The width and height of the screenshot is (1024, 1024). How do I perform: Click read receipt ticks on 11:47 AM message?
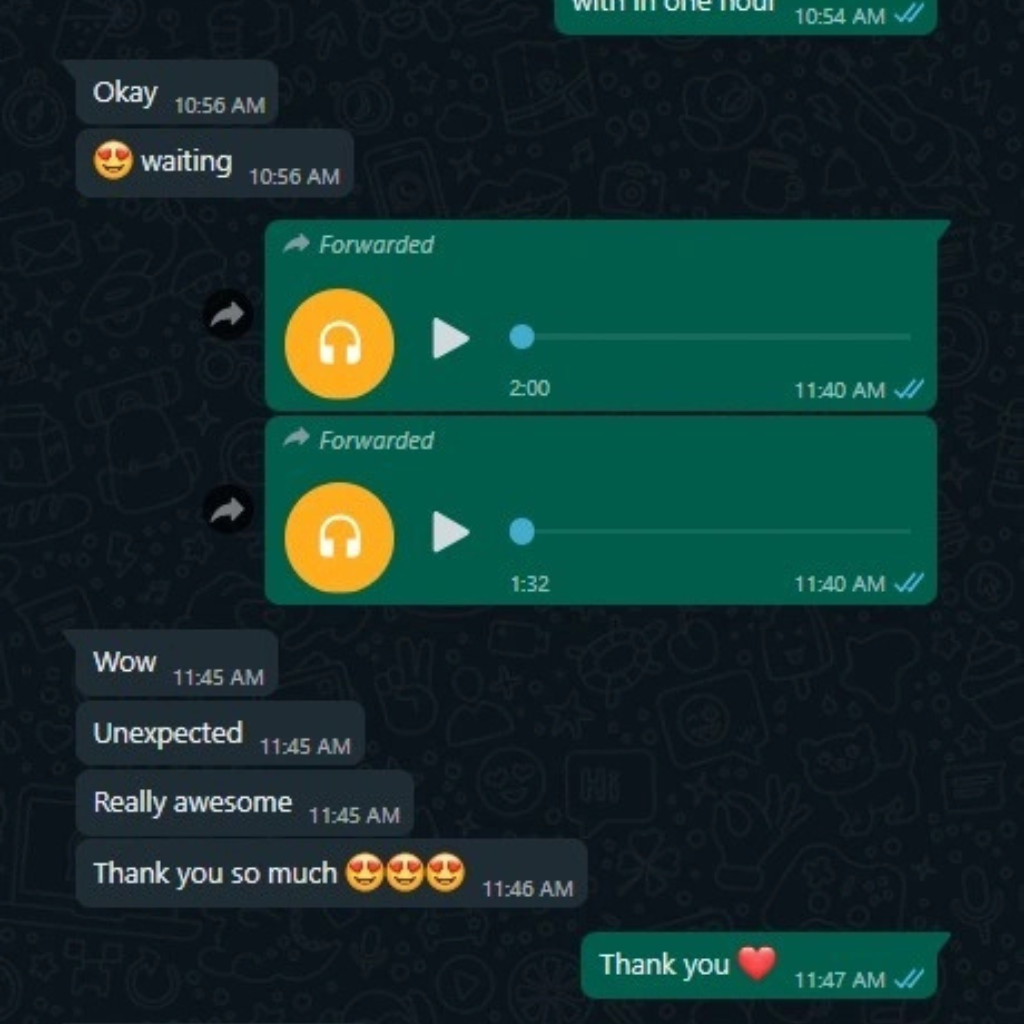[909, 978]
